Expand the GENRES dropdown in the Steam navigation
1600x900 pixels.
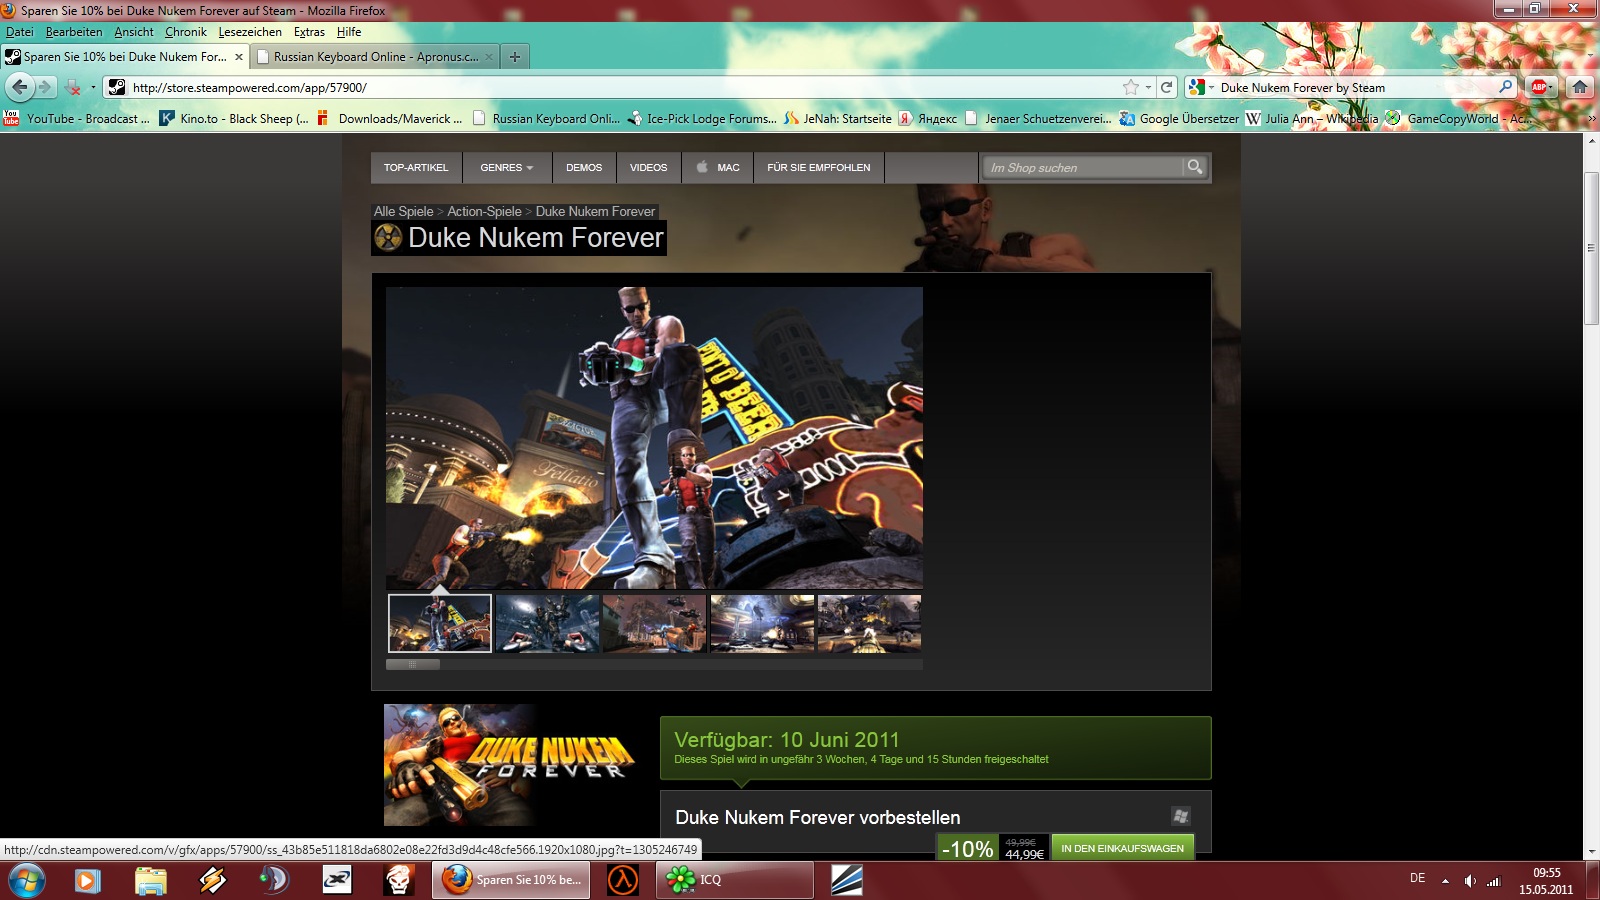coord(506,168)
